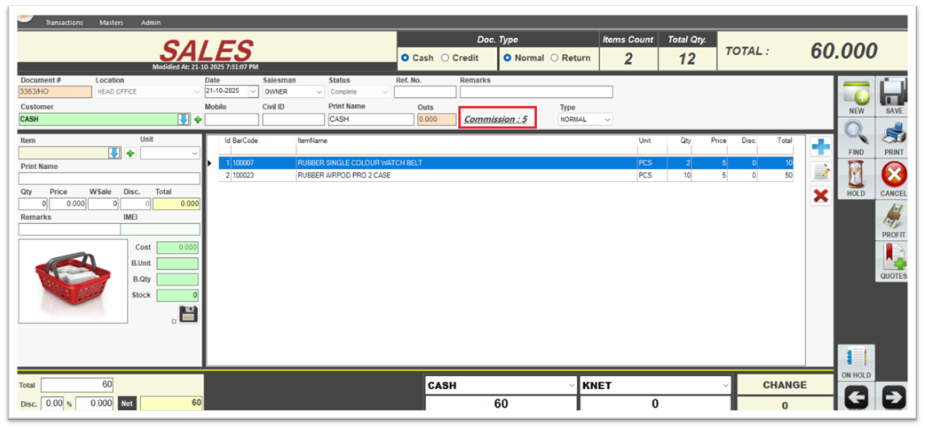Click the blue plus add-row icon
The width and height of the screenshot is (925, 429).
[821, 147]
